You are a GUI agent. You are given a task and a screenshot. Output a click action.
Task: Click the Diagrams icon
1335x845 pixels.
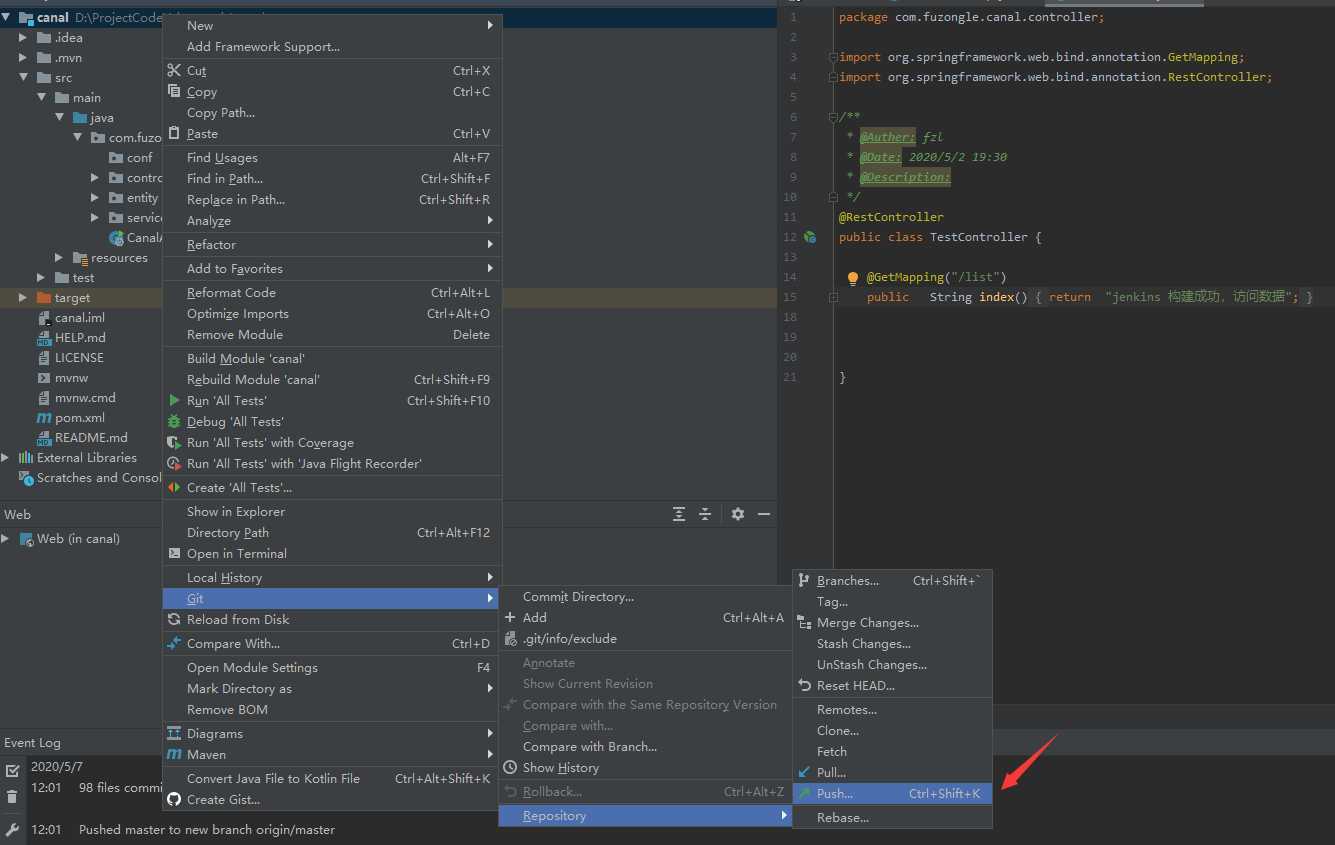tap(174, 733)
